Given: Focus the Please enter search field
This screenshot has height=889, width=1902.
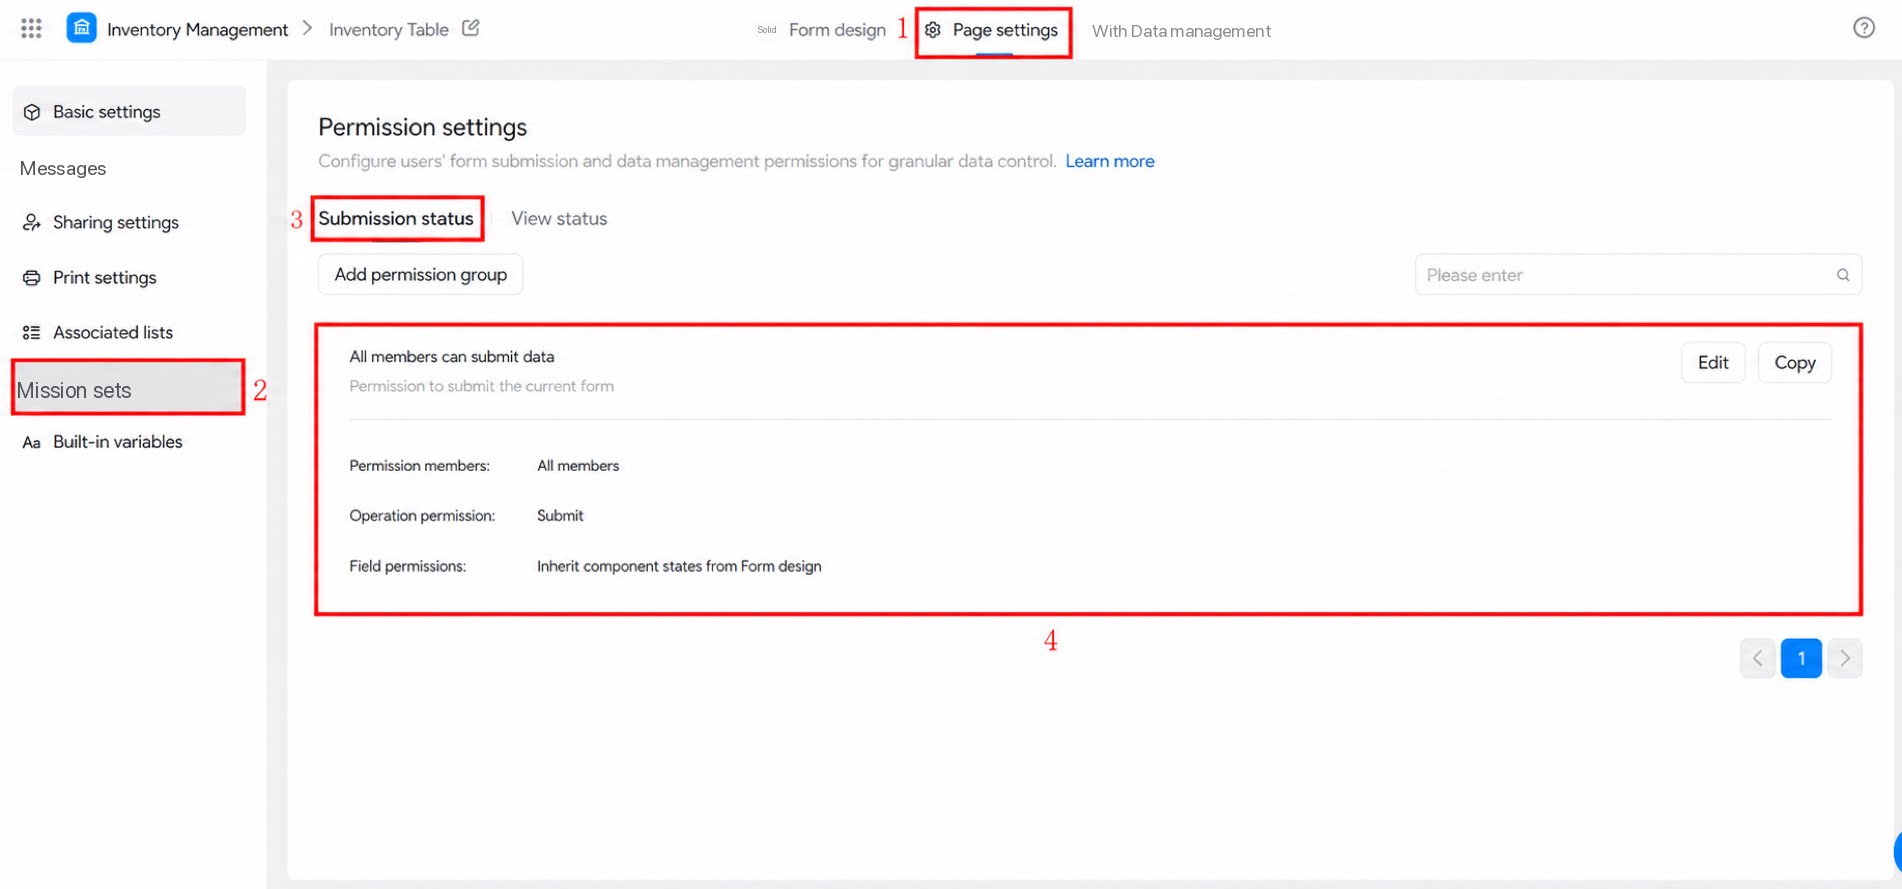Looking at the screenshot, I should pos(1638,275).
